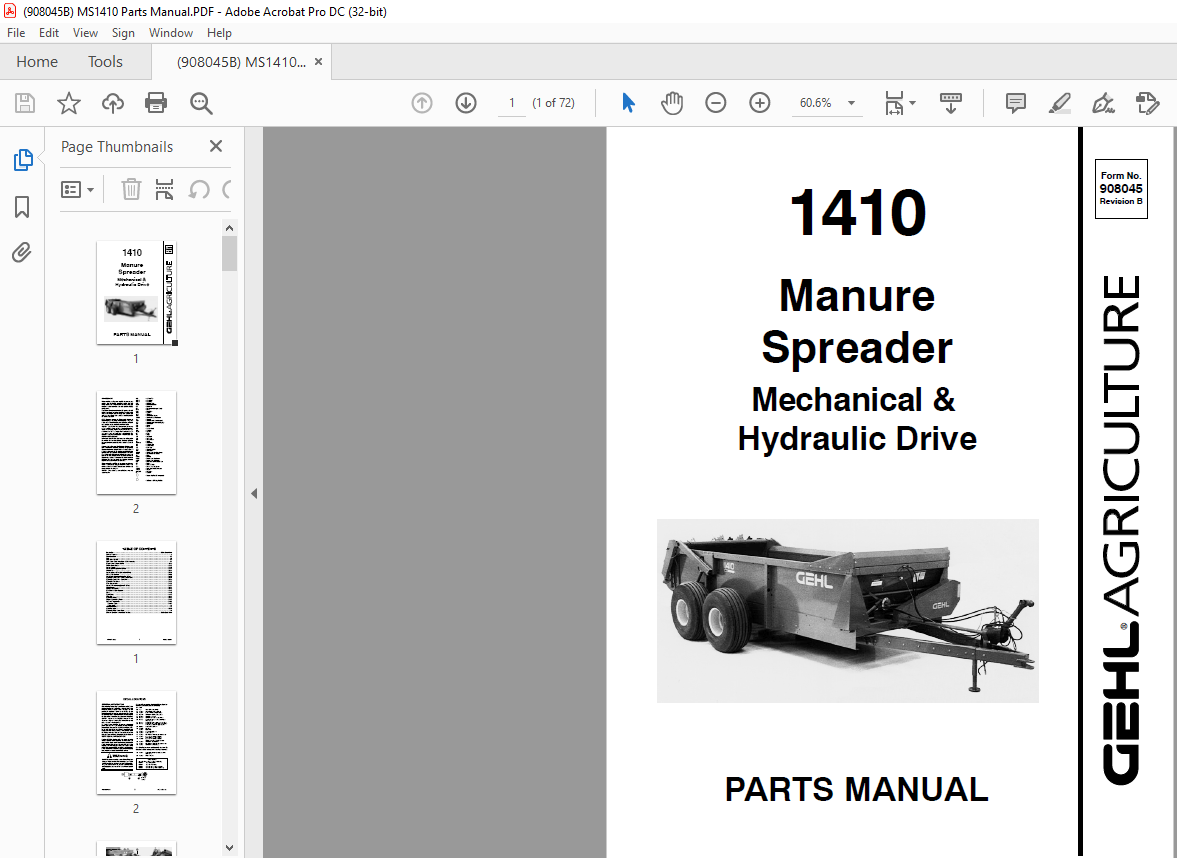Open the Attachments paperclip panel
The width and height of the screenshot is (1177, 858).
tap(22, 252)
